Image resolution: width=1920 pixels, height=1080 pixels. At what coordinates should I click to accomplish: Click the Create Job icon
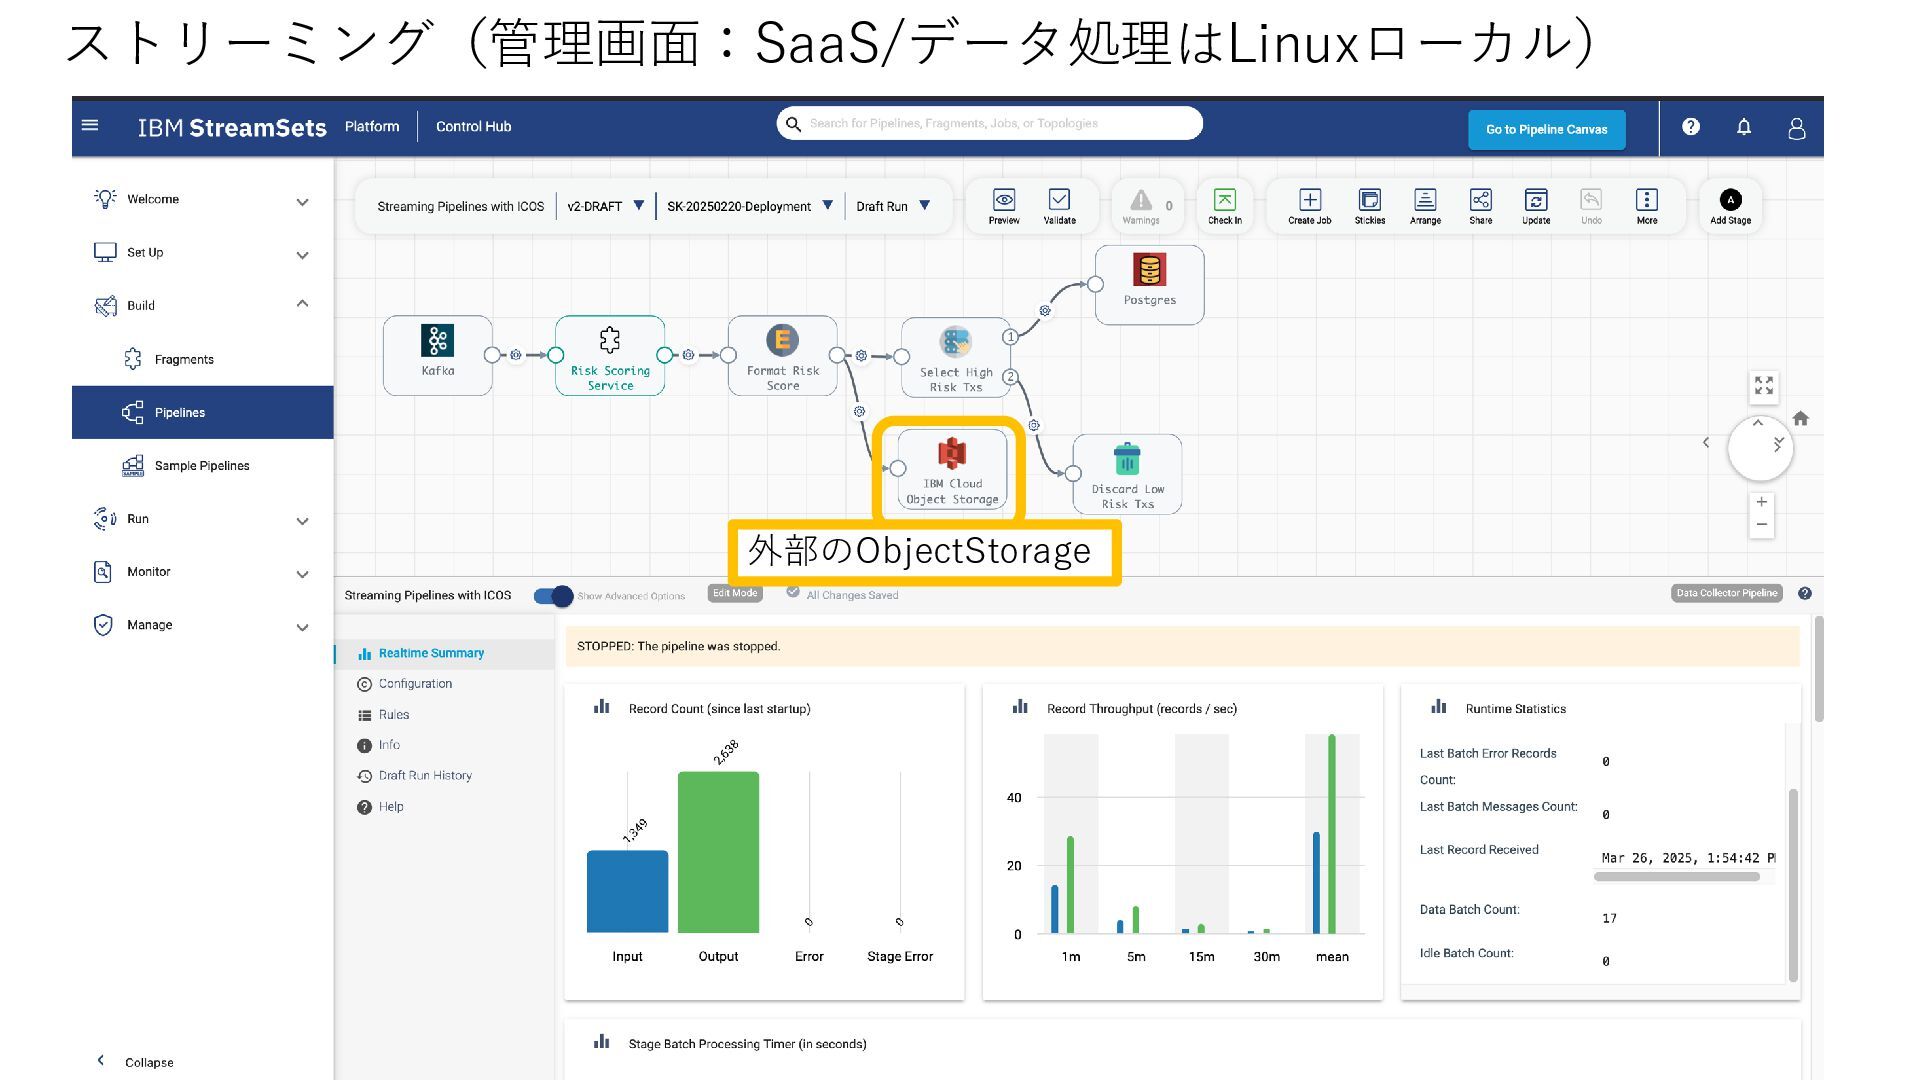point(1309,200)
